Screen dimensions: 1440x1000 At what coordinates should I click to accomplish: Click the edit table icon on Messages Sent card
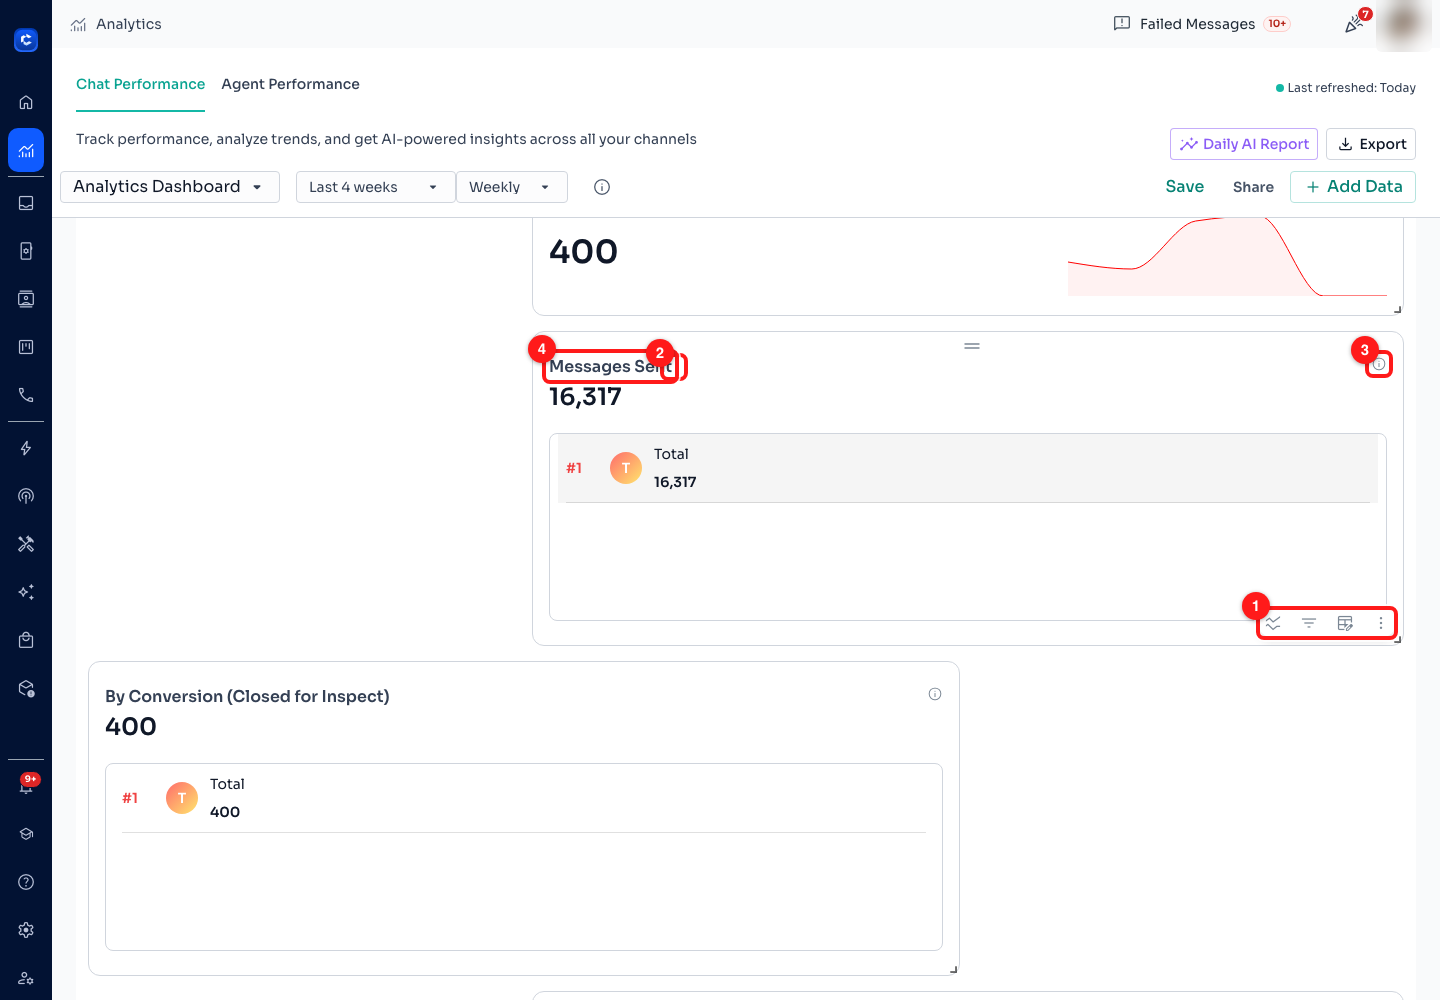click(1345, 623)
